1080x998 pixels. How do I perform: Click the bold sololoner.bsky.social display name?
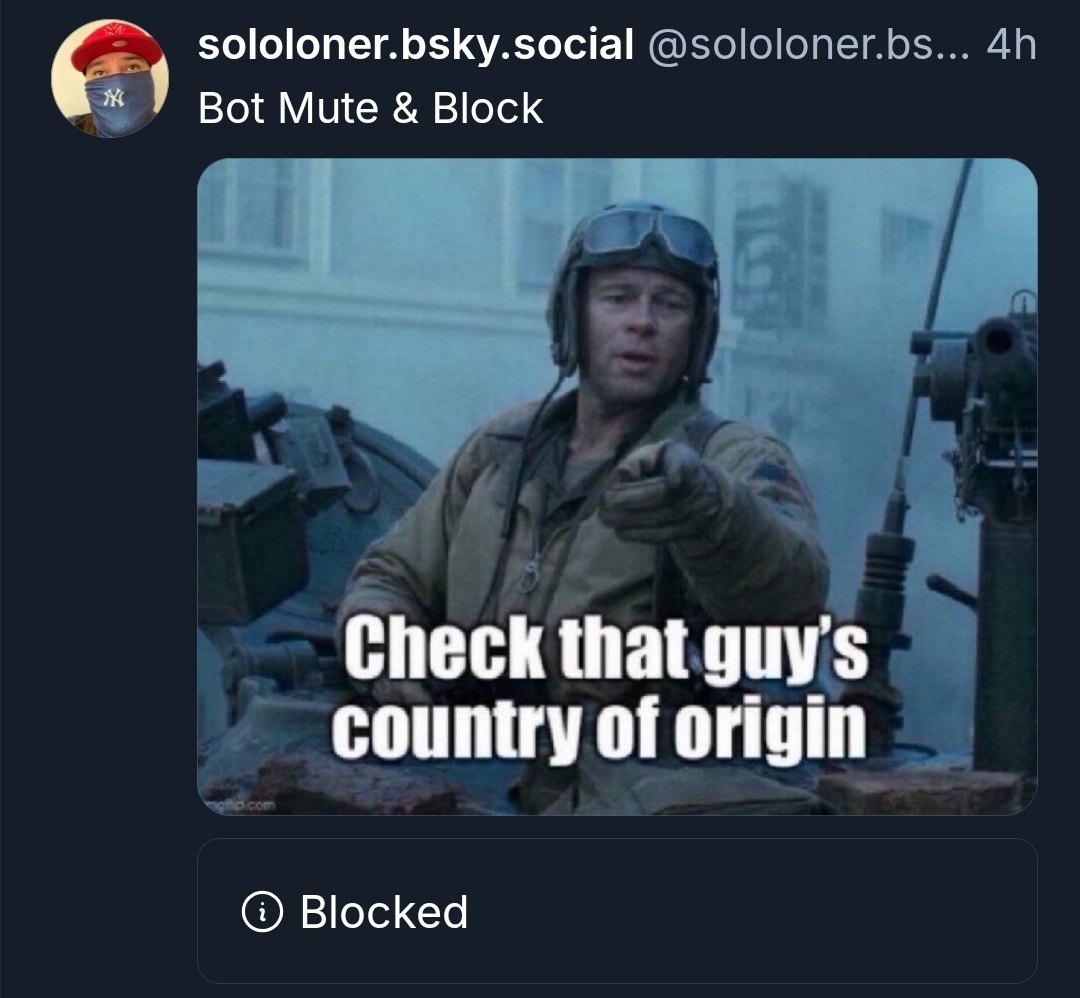click(416, 45)
